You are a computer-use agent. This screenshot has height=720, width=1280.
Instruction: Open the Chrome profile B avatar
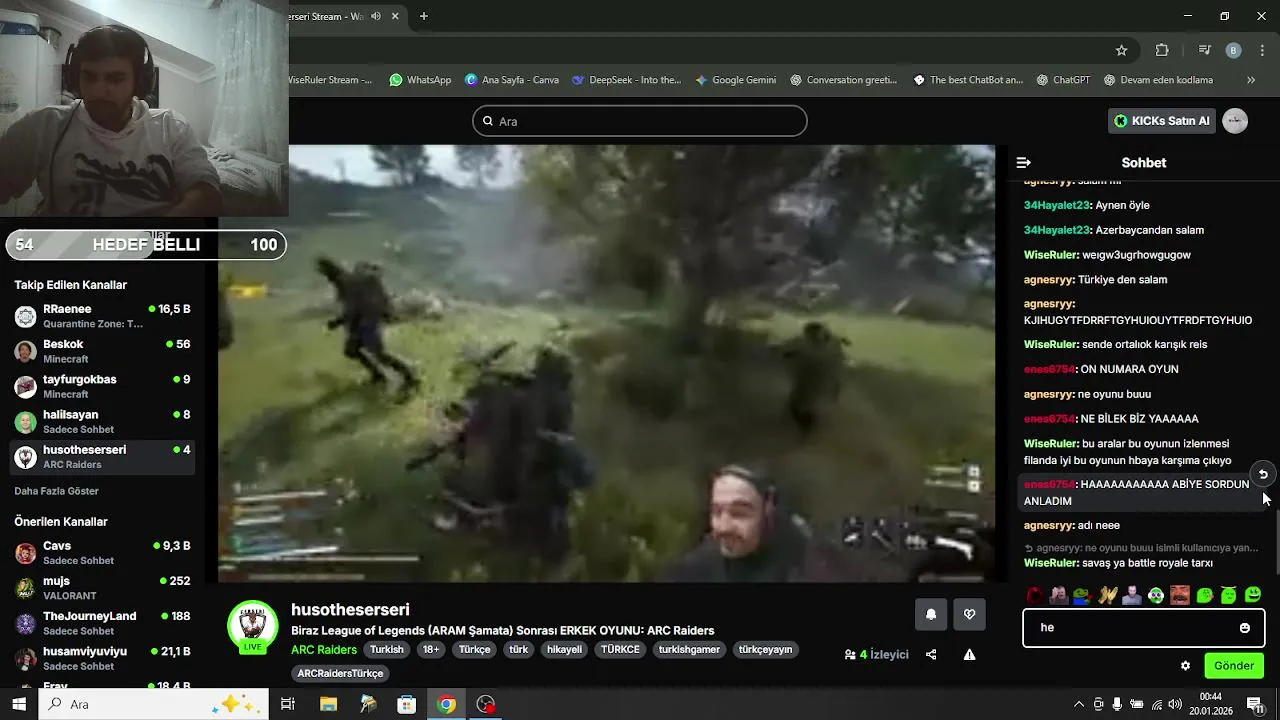1233,50
